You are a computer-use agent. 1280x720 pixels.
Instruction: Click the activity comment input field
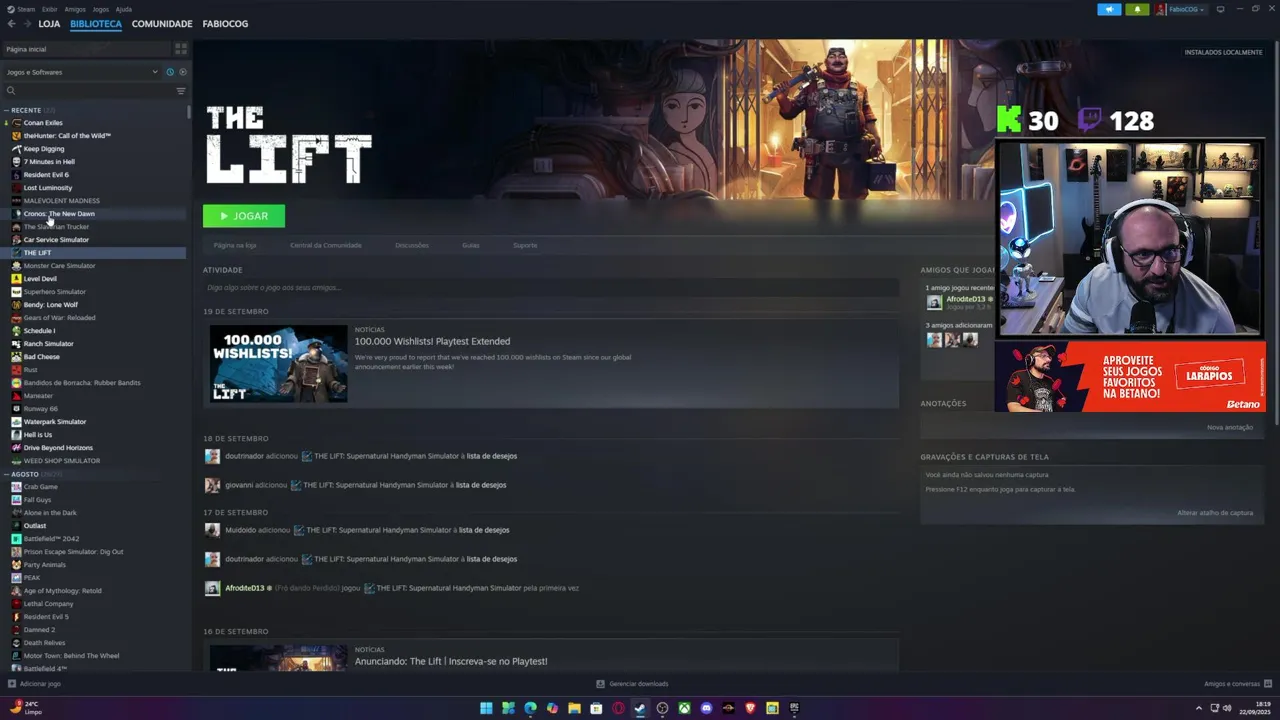pyautogui.click(x=551, y=288)
